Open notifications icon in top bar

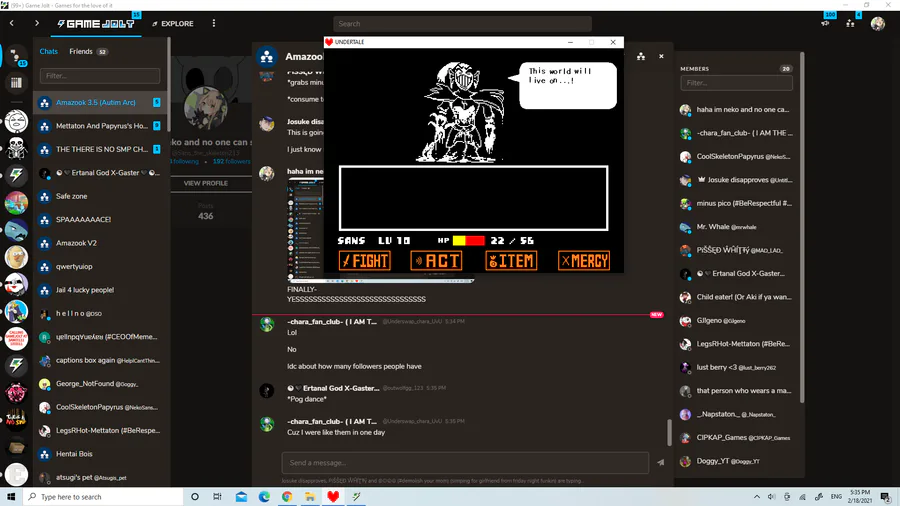coord(825,24)
